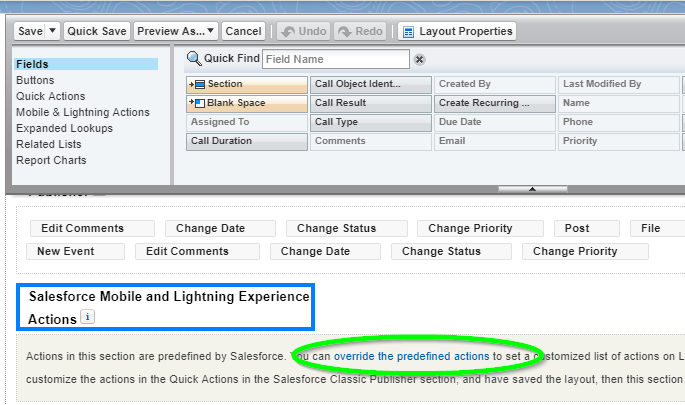Select the Call Duration field
Screen dimensions: 685x405
[247, 142]
